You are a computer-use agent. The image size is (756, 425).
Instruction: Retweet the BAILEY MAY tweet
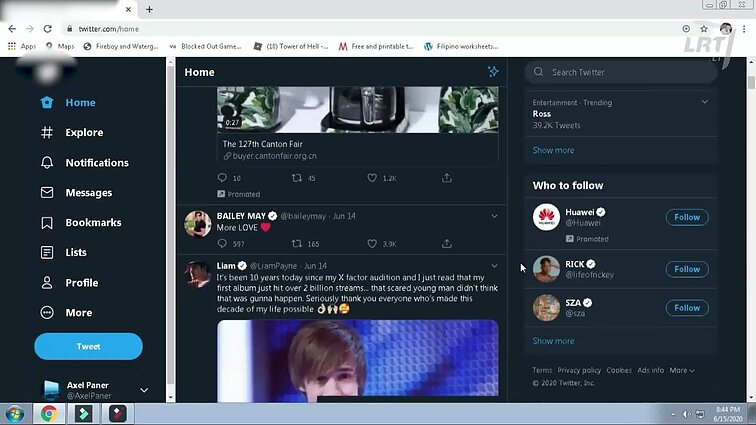pyautogui.click(x=297, y=244)
